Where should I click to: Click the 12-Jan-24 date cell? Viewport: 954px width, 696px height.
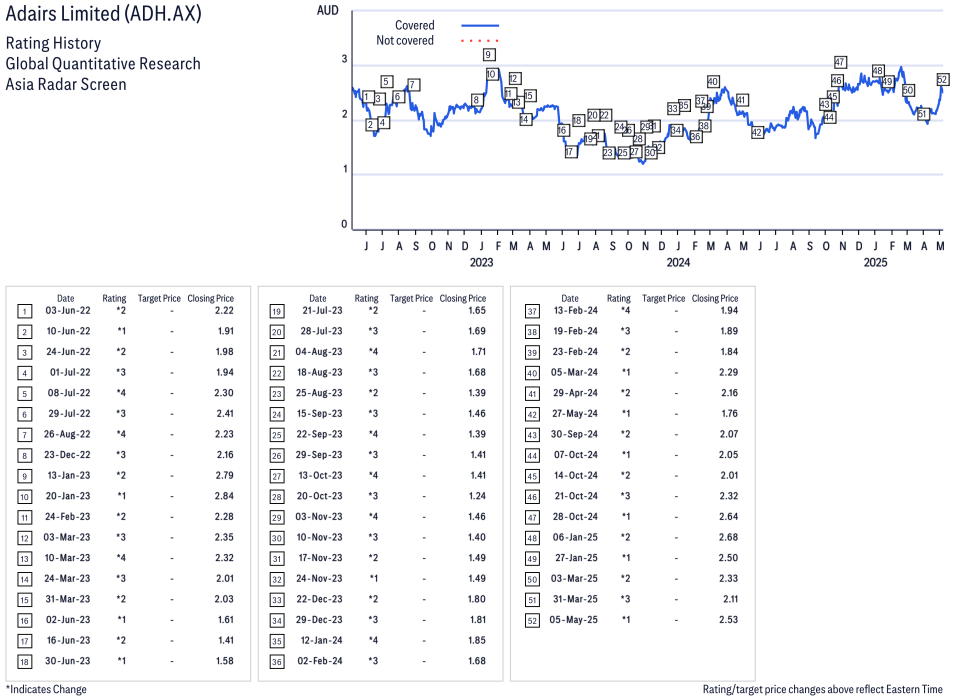pos(322,640)
